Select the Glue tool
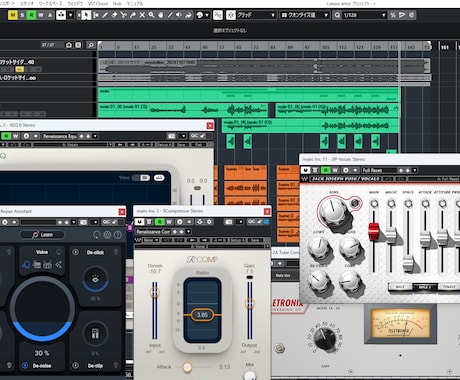Viewport: 460px width, 380px height. coord(133,15)
